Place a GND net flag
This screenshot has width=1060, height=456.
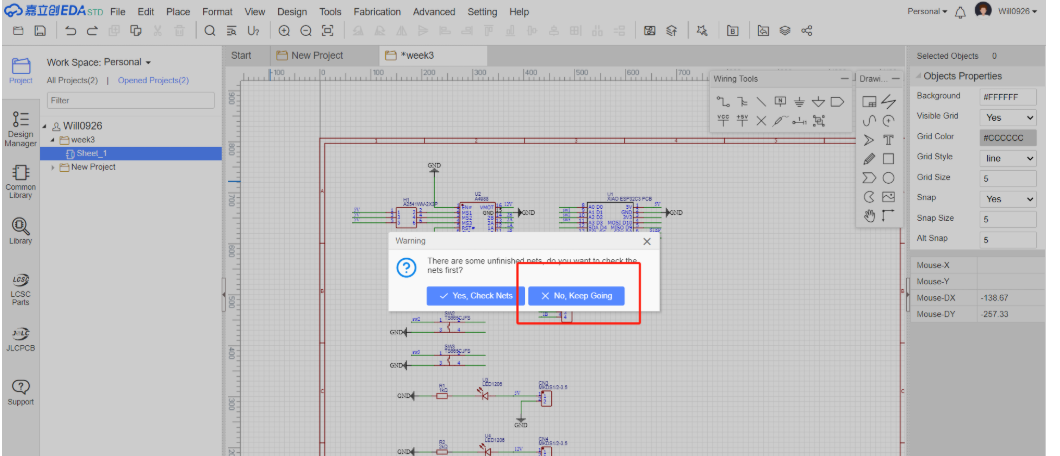[799, 102]
